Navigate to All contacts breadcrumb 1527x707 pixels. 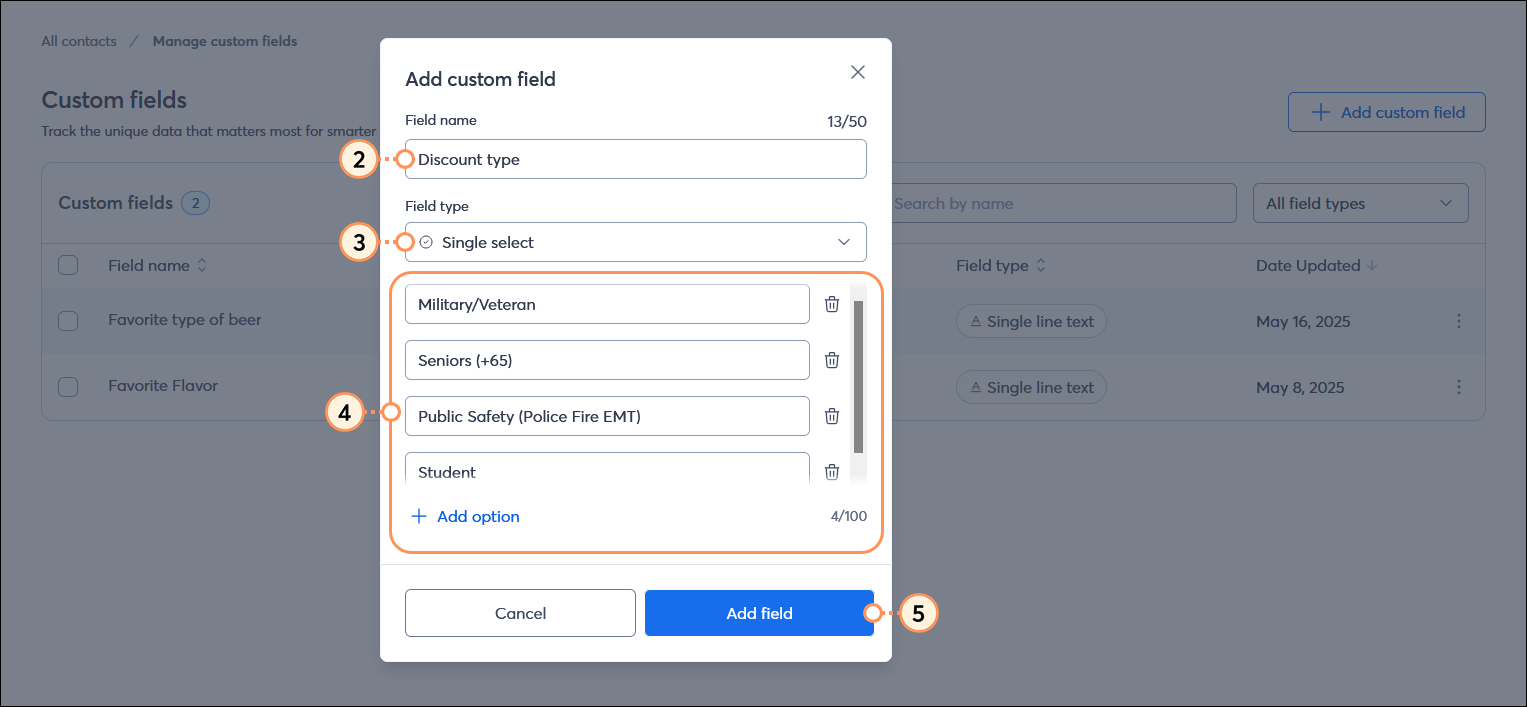[78, 40]
